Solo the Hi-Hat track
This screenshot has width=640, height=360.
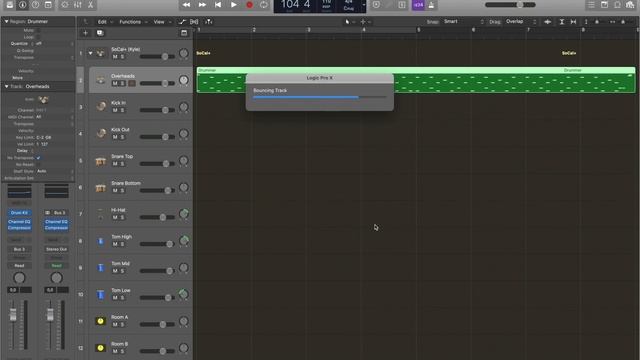[122, 217]
